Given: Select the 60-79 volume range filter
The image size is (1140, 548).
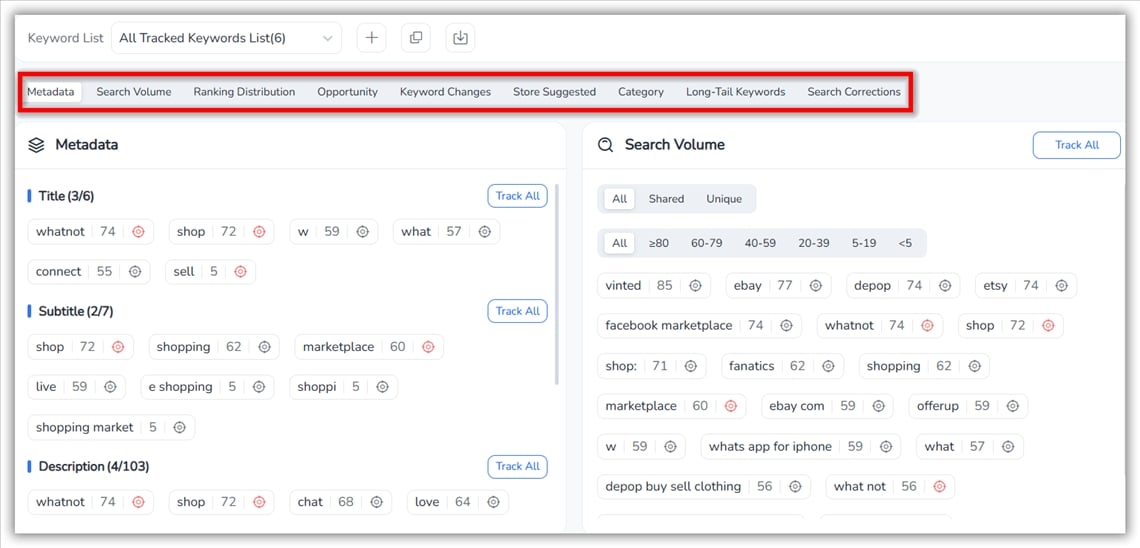Looking at the screenshot, I should click(x=706, y=243).
